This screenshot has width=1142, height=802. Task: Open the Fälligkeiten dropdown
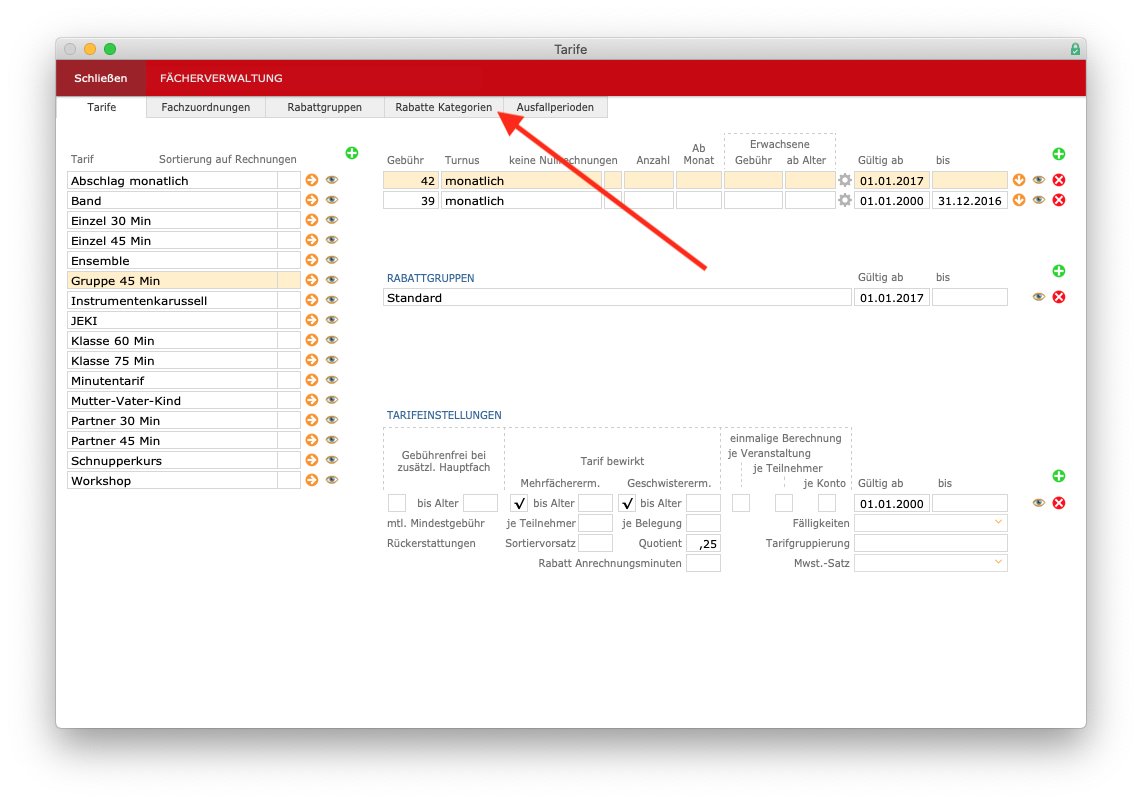click(930, 523)
